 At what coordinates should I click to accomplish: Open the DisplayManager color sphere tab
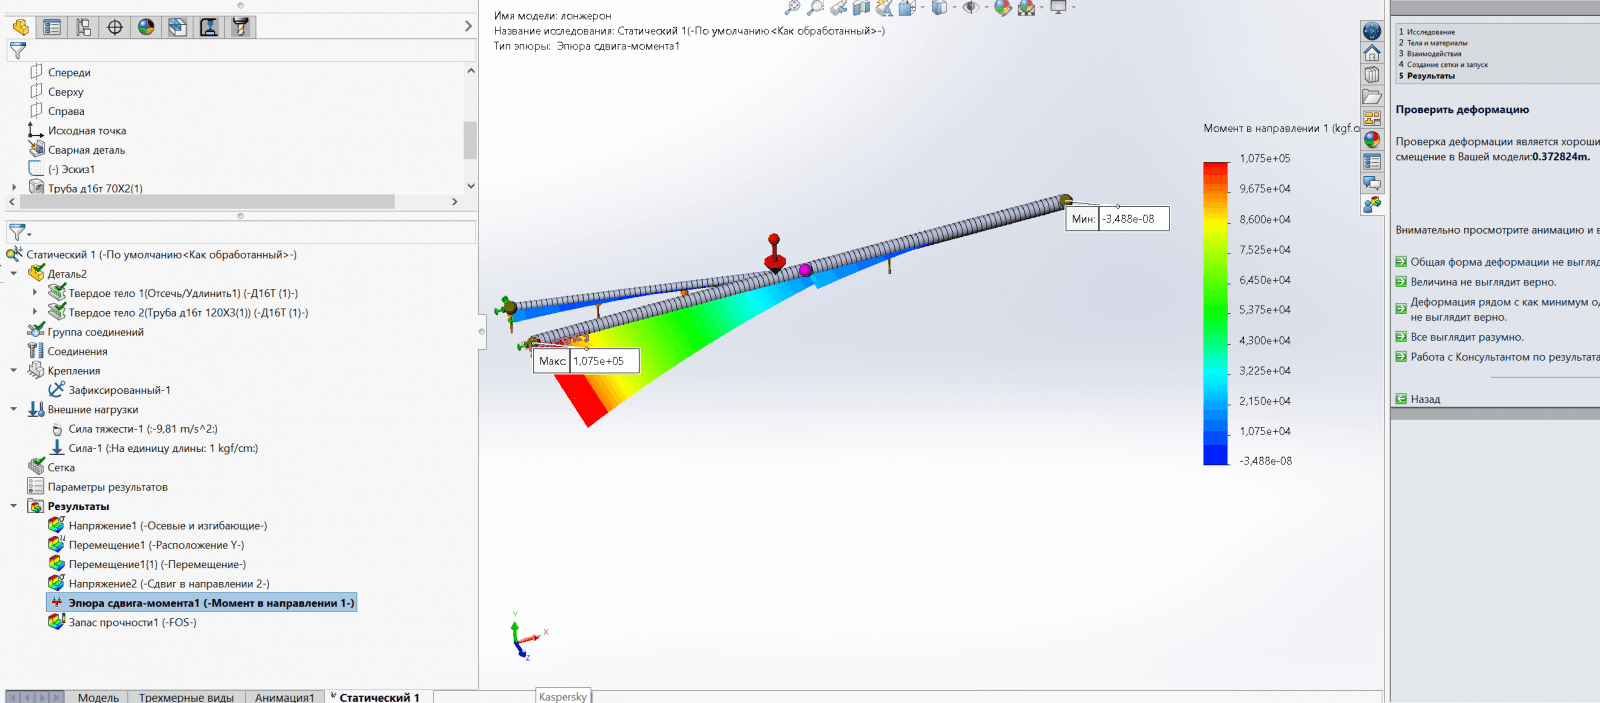click(146, 27)
